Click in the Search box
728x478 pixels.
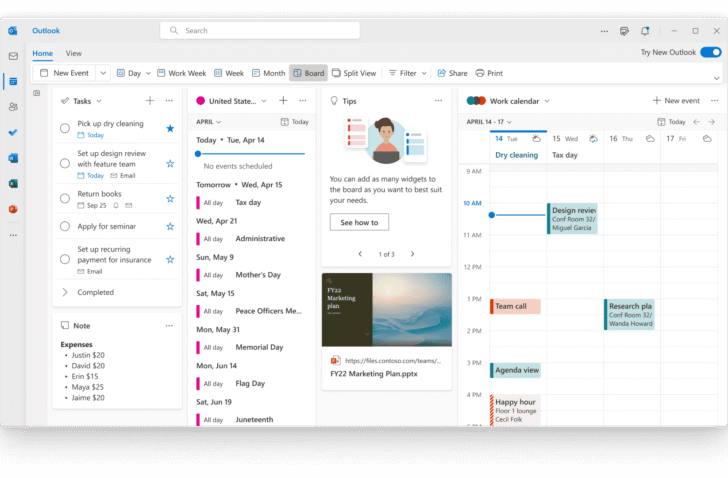pyautogui.click(x=260, y=31)
